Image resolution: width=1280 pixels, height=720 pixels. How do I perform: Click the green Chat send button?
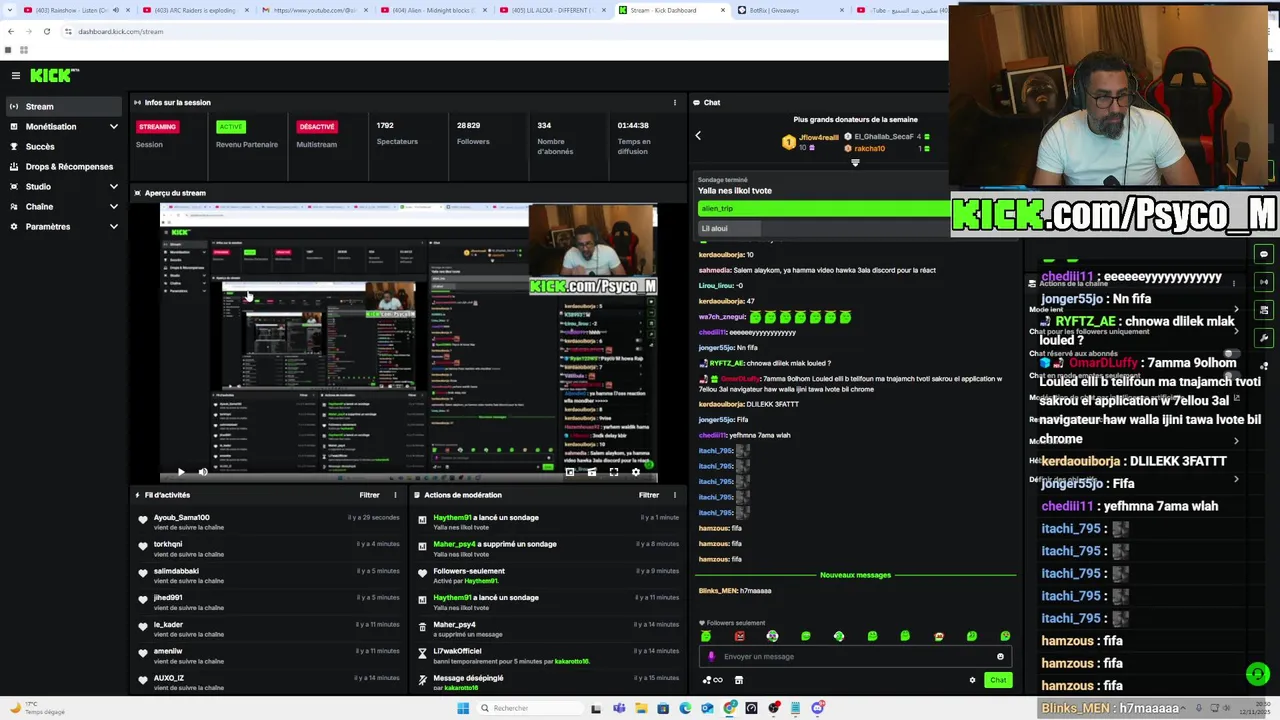coord(998,680)
